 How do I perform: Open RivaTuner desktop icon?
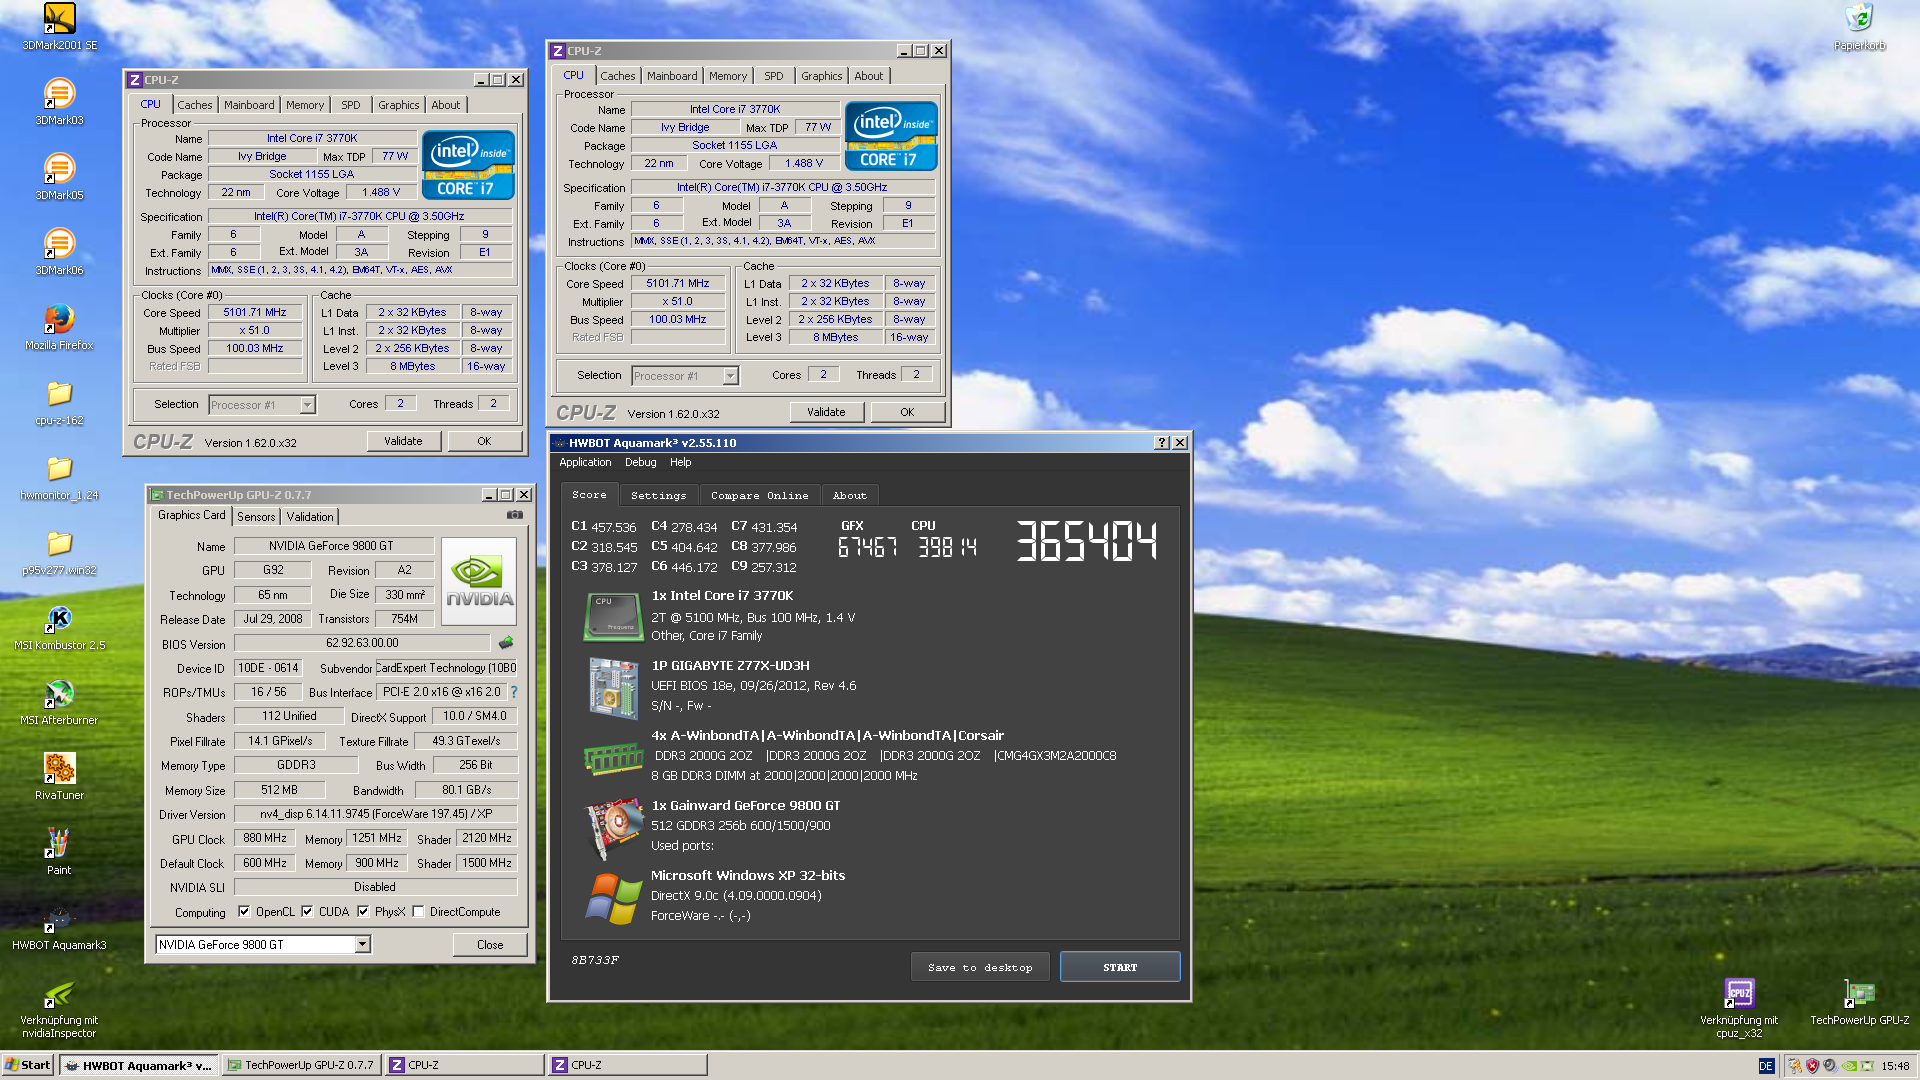point(59,777)
